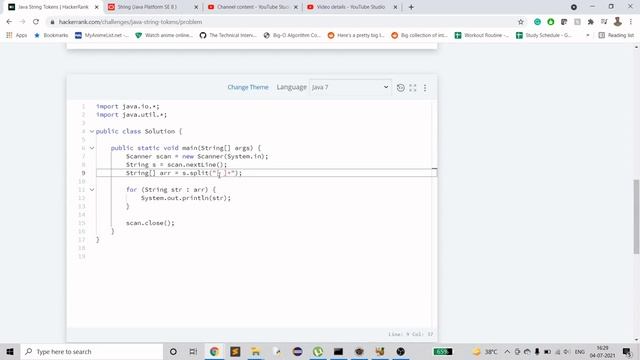Open the Chrome profile avatar
The width and height of the screenshot is (640, 360).
pos(618,22)
